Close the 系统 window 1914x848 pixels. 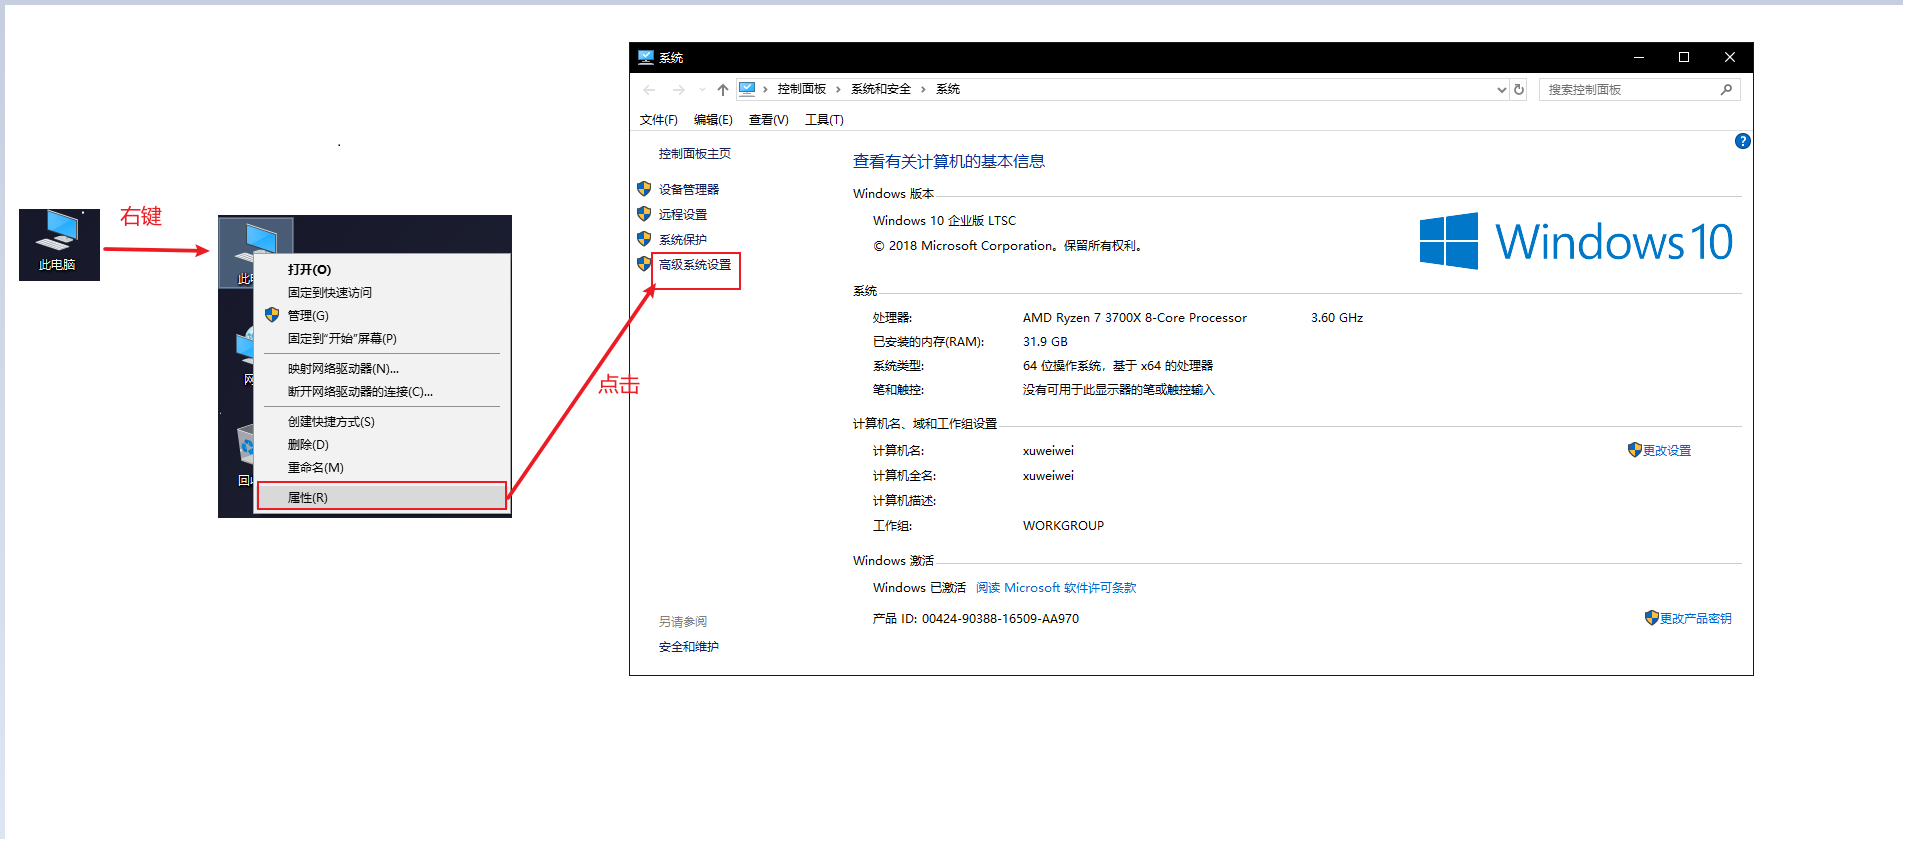(1730, 57)
